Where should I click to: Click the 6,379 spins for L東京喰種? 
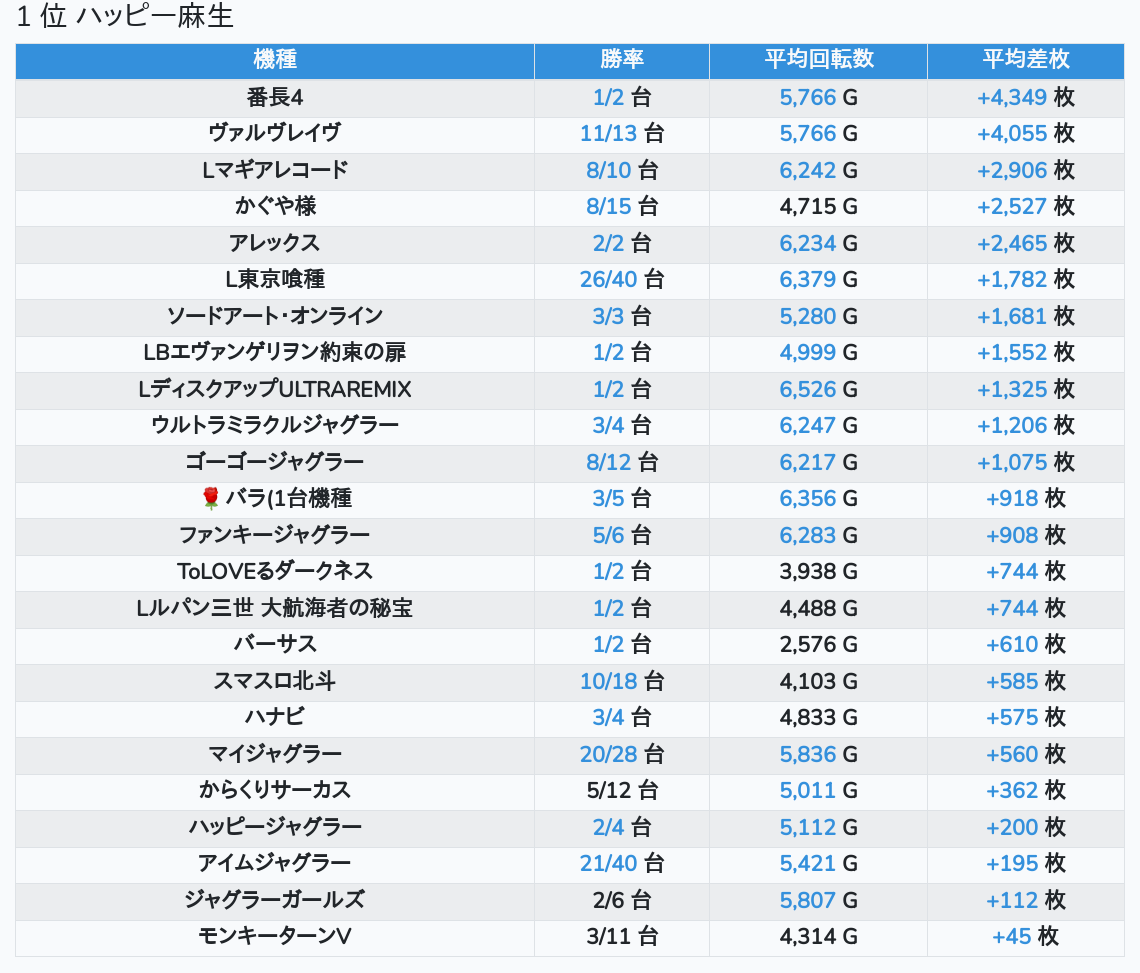[x=807, y=279]
